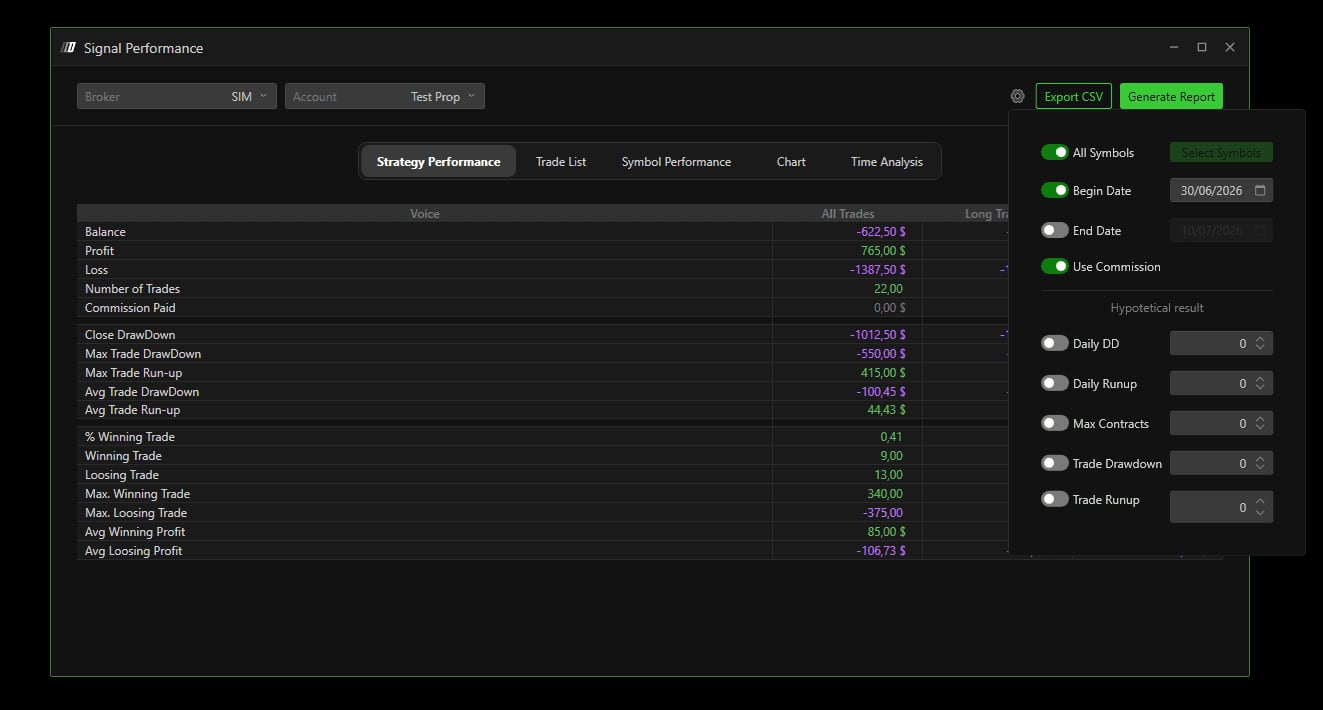The height and width of the screenshot is (710, 1323).
Task: Click the Daily Runup value stepper
Action: coord(1260,383)
